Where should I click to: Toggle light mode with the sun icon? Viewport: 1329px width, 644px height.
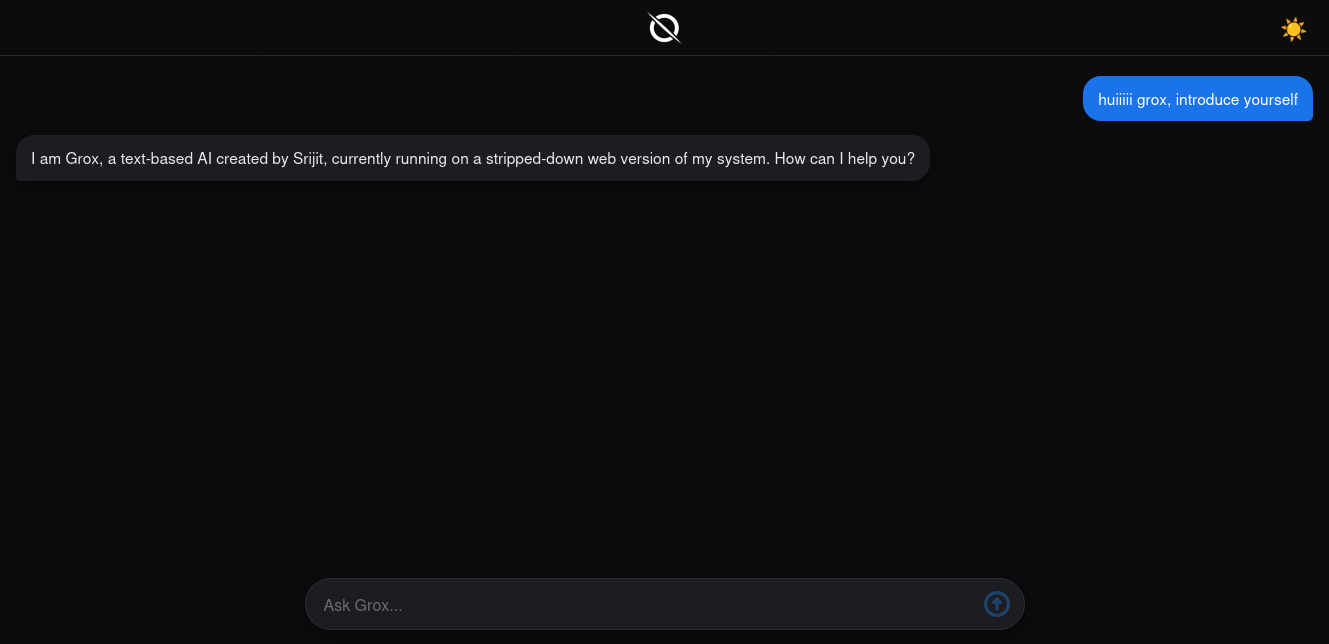(1293, 29)
